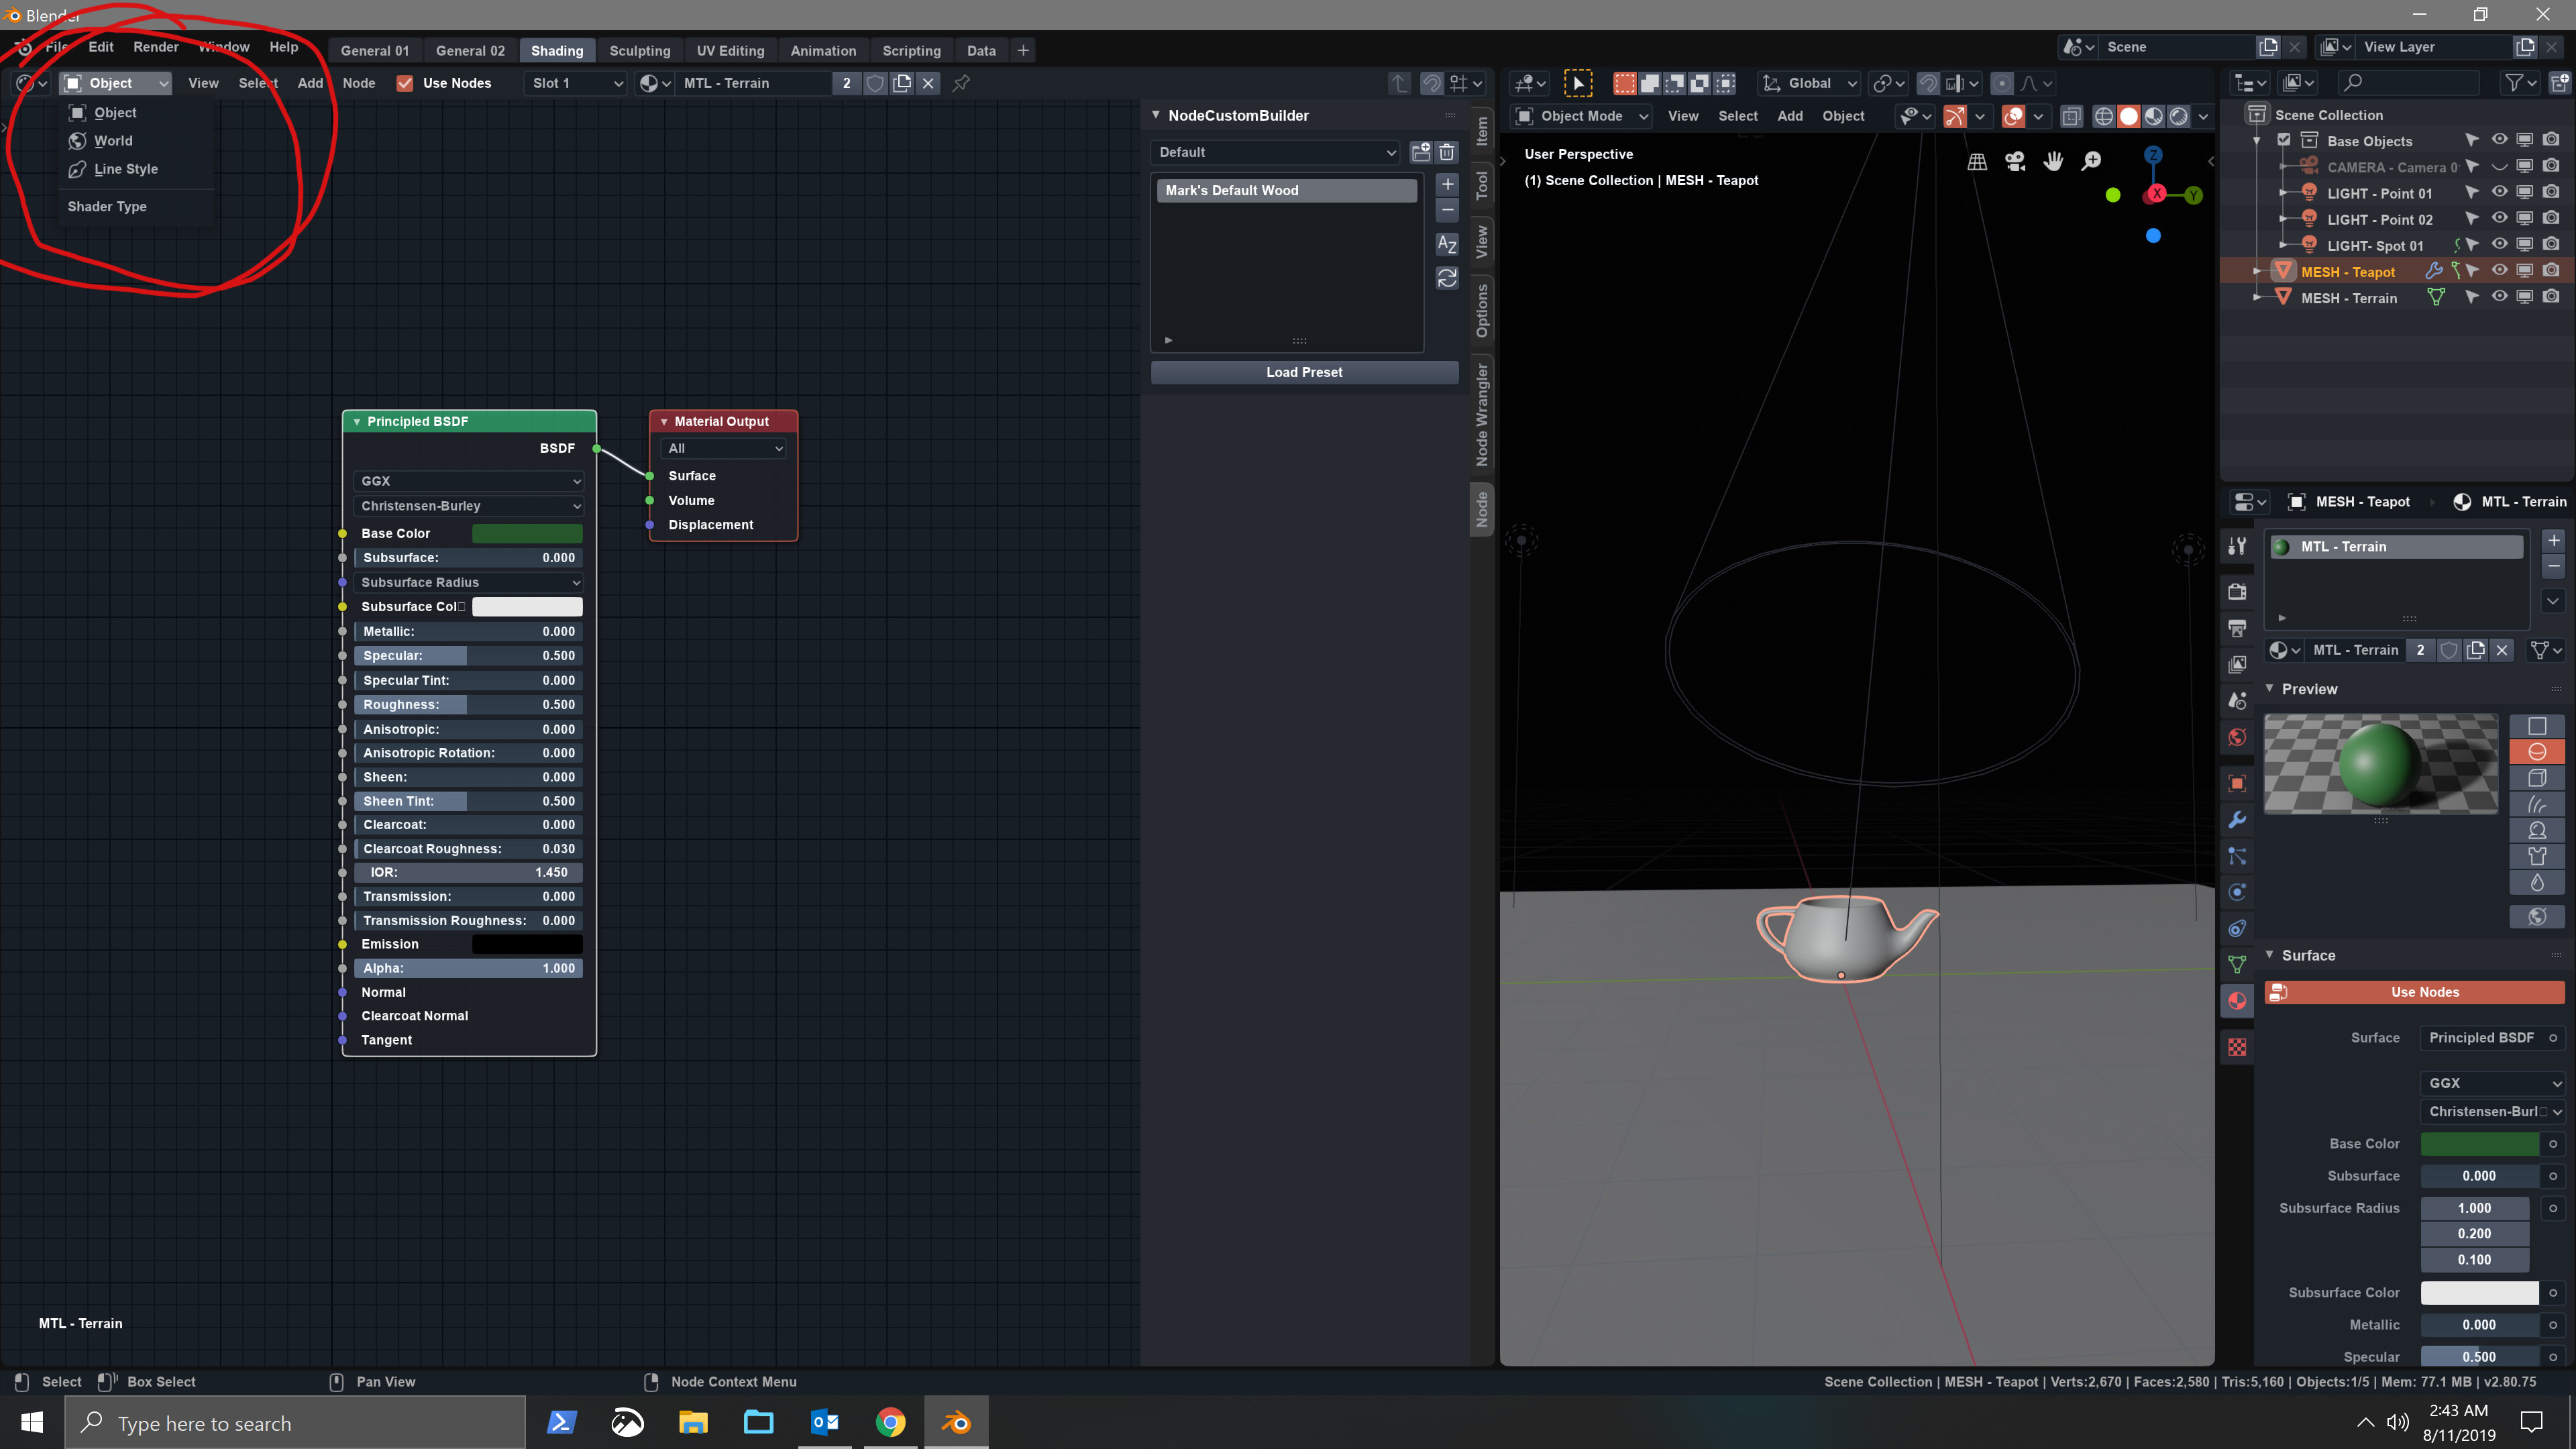Screen dimensions: 2576x1449
Task: Toggle the Fake User shield for MTL - Terrain
Action: pyautogui.click(x=2449, y=650)
